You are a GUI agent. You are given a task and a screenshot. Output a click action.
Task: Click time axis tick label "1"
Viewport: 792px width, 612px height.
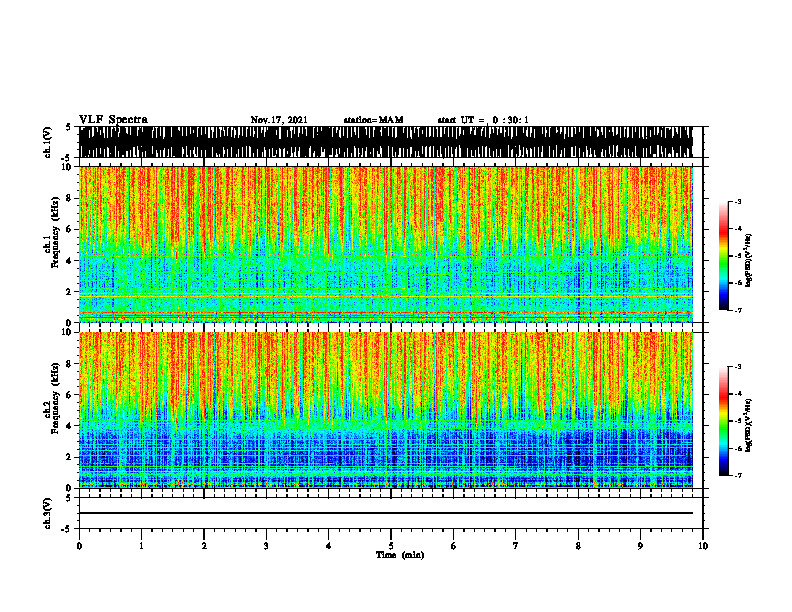click(141, 546)
